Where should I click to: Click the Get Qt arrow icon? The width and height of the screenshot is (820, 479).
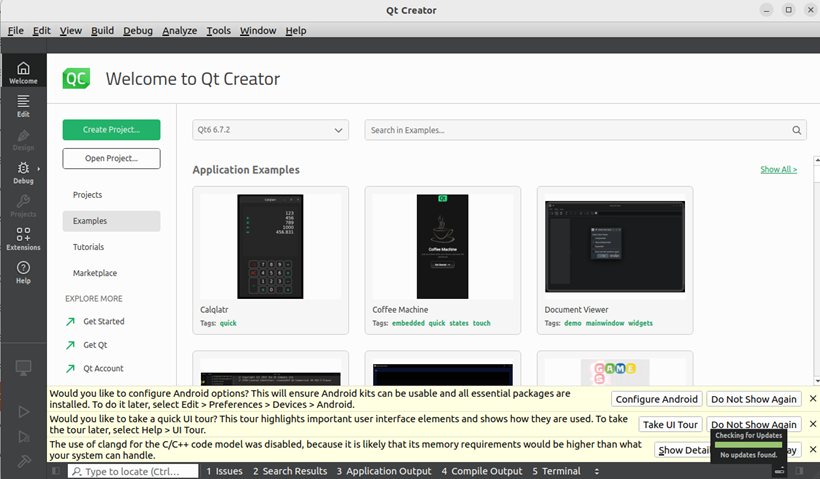tap(70, 345)
